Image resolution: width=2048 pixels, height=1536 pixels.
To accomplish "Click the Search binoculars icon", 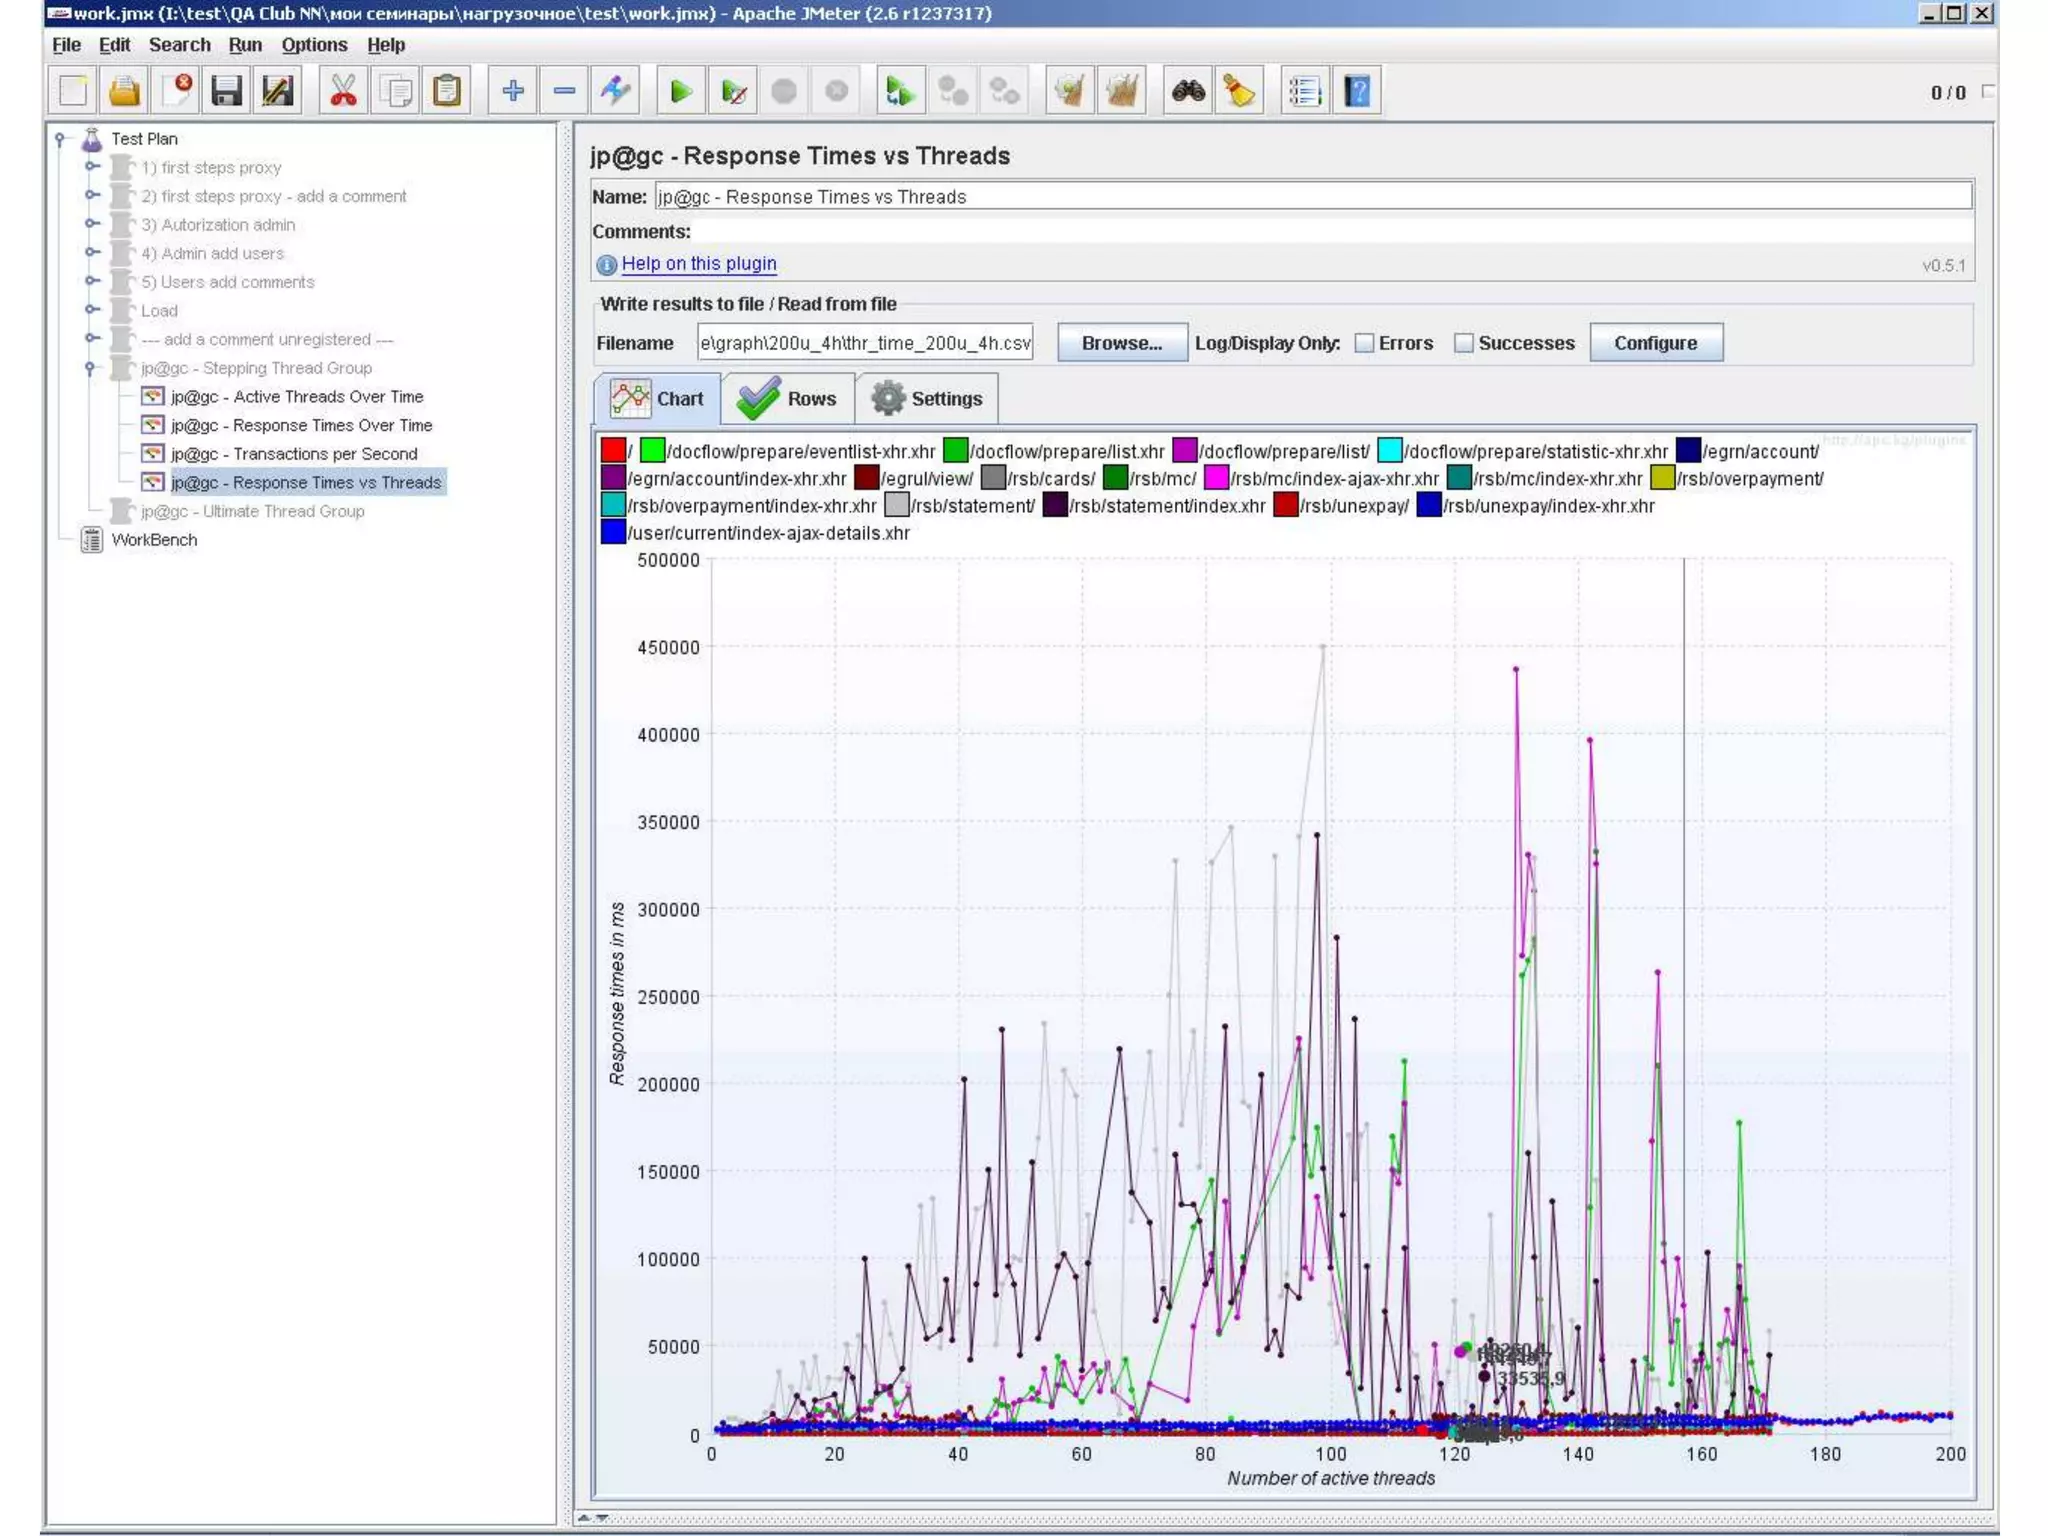I will pyautogui.click(x=1188, y=92).
